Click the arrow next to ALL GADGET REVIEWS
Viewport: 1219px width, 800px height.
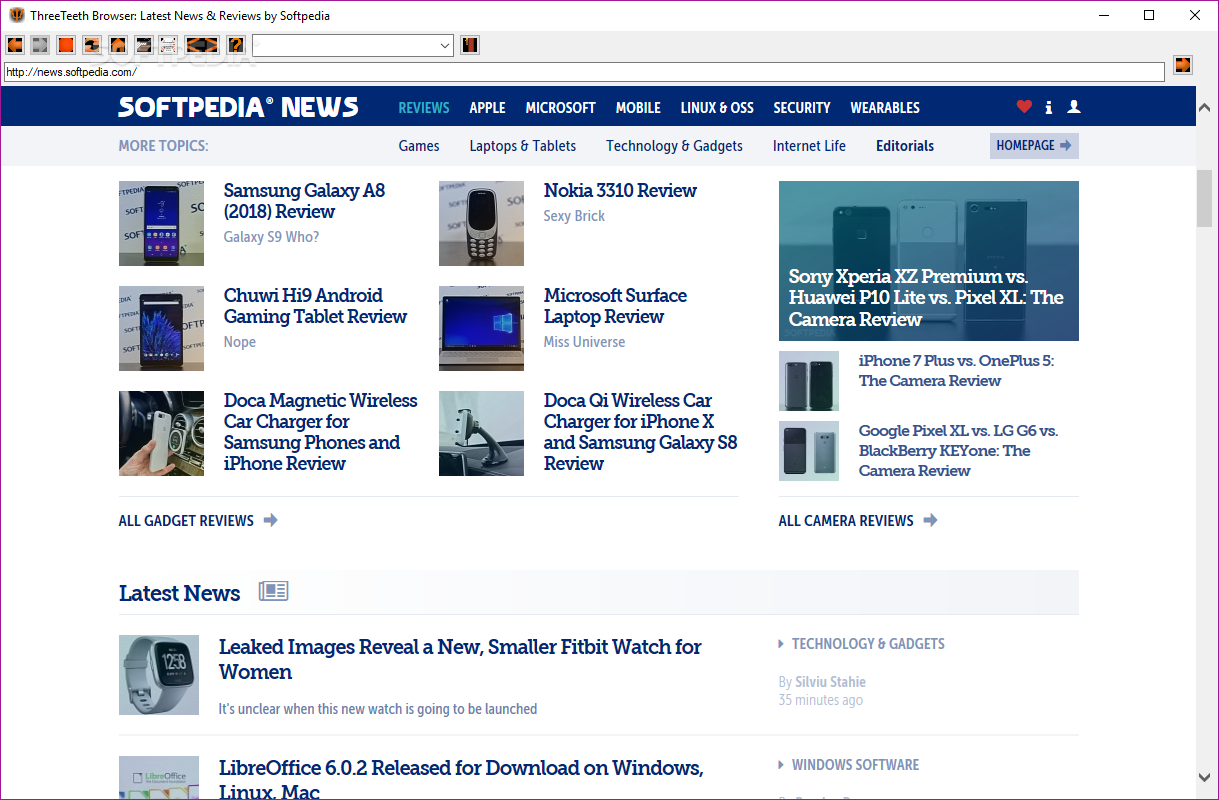[x=271, y=520]
